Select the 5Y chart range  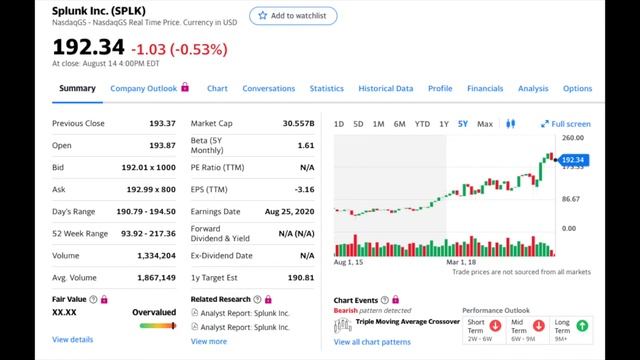pos(462,124)
